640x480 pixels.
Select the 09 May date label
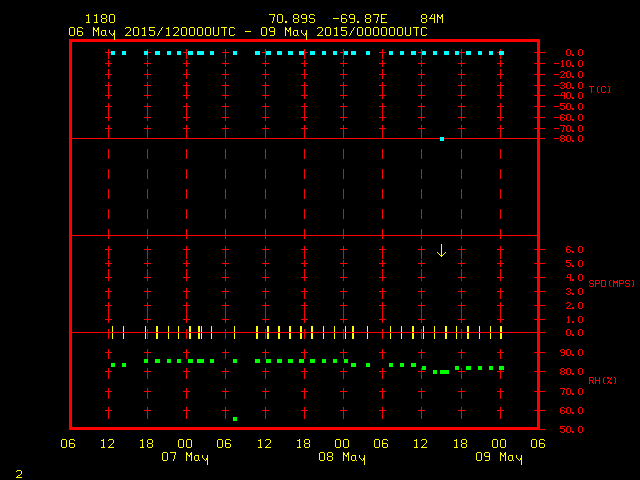tap(499, 457)
